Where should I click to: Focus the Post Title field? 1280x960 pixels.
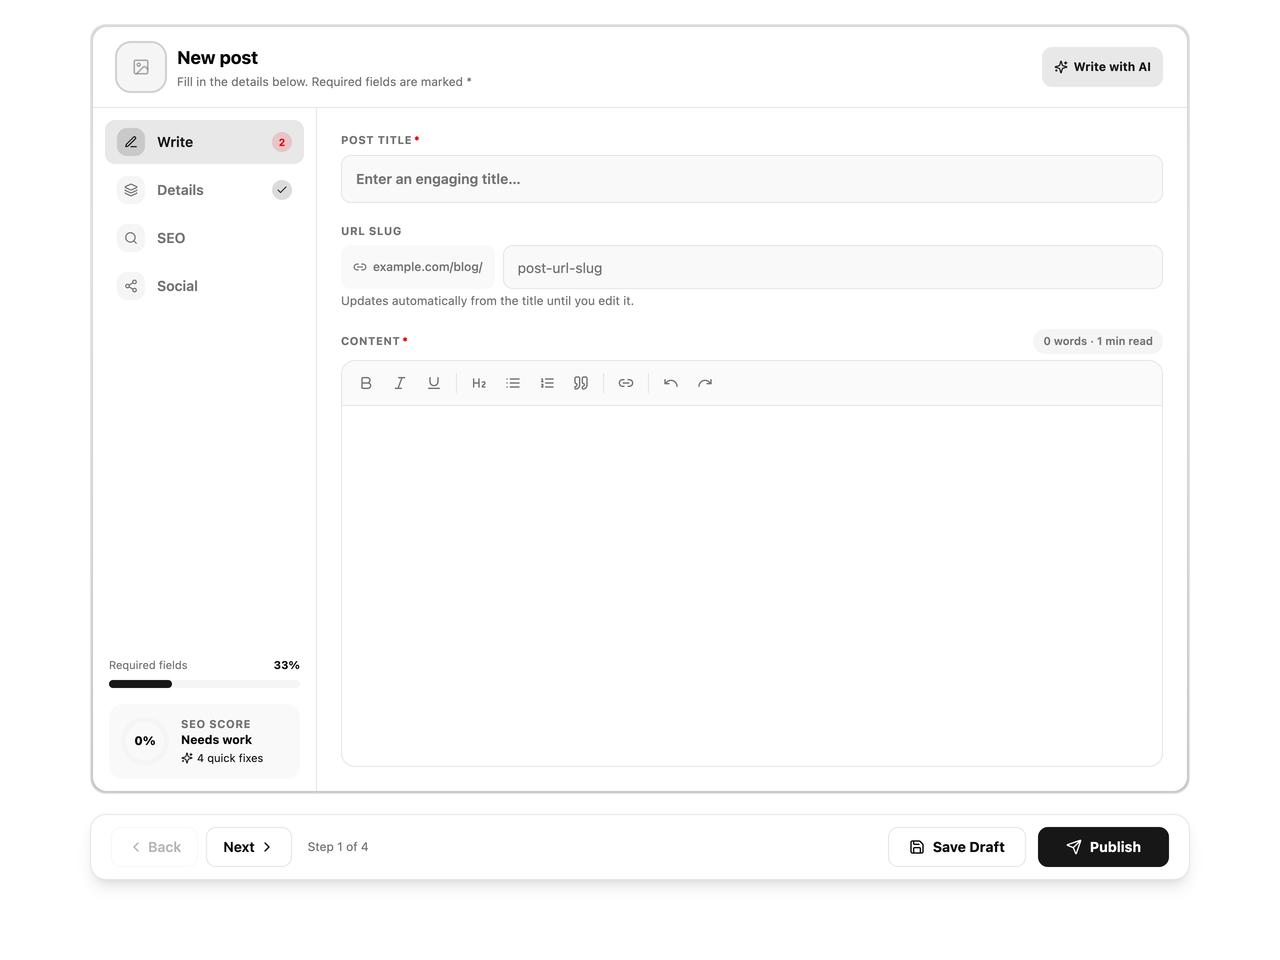click(x=752, y=179)
